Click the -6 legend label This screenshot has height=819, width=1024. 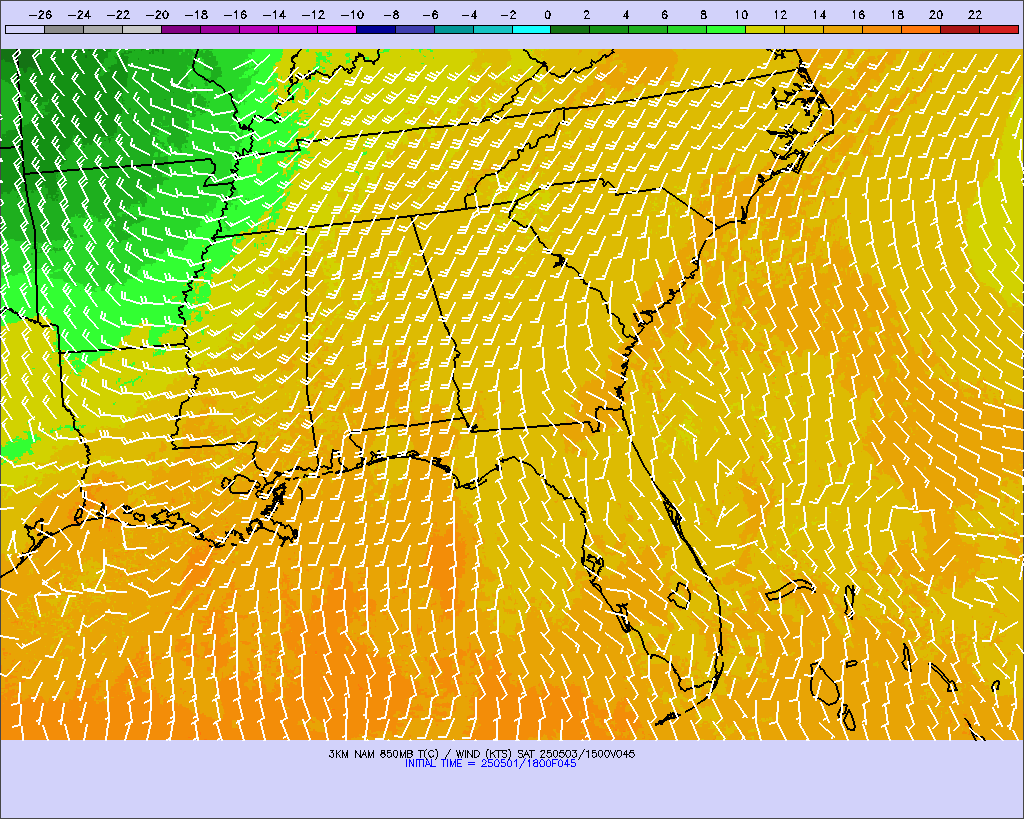tap(430, 15)
